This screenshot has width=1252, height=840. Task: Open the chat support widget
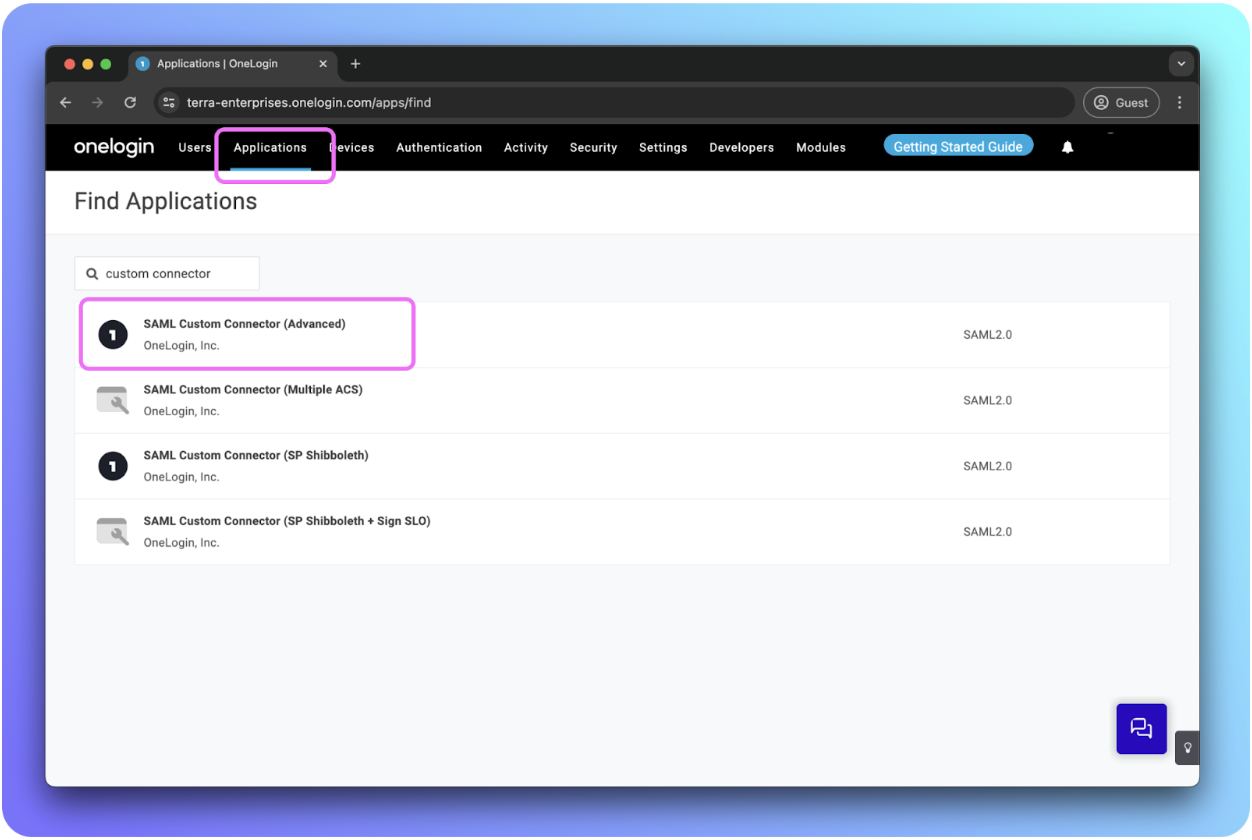click(x=1141, y=728)
